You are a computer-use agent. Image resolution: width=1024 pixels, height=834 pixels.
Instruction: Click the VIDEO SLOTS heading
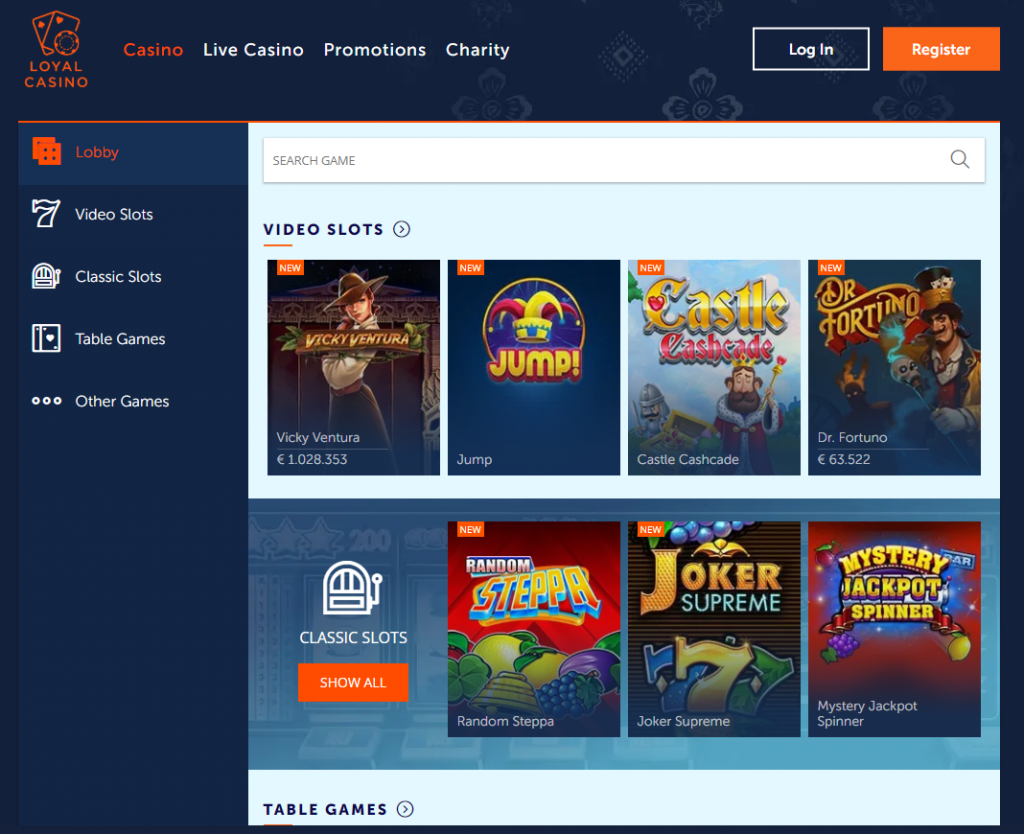pyautogui.click(x=323, y=229)
